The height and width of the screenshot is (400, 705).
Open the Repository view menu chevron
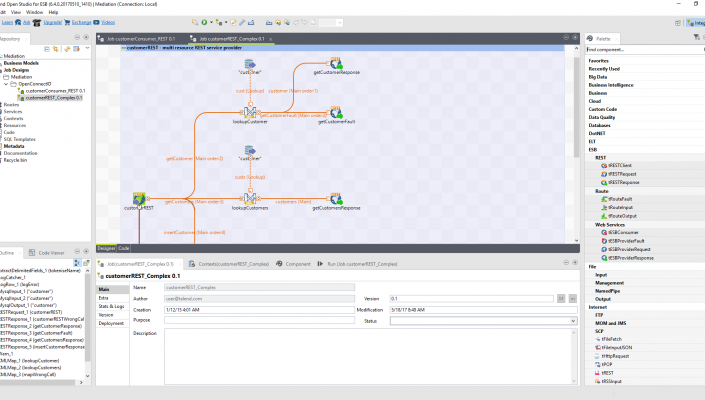87,49
